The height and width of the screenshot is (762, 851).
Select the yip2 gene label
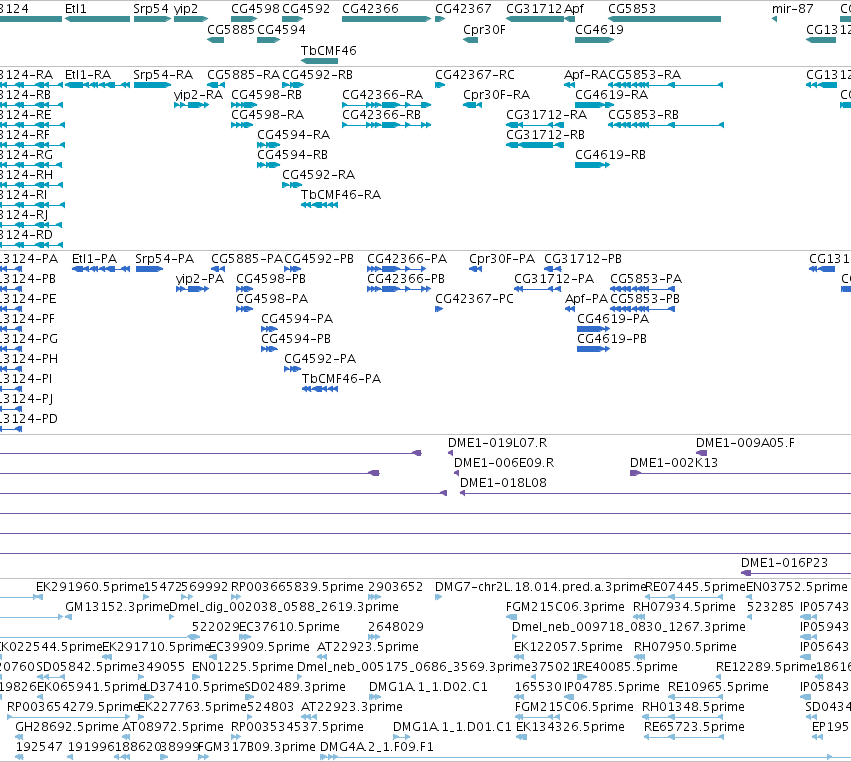tap(186, 9)
